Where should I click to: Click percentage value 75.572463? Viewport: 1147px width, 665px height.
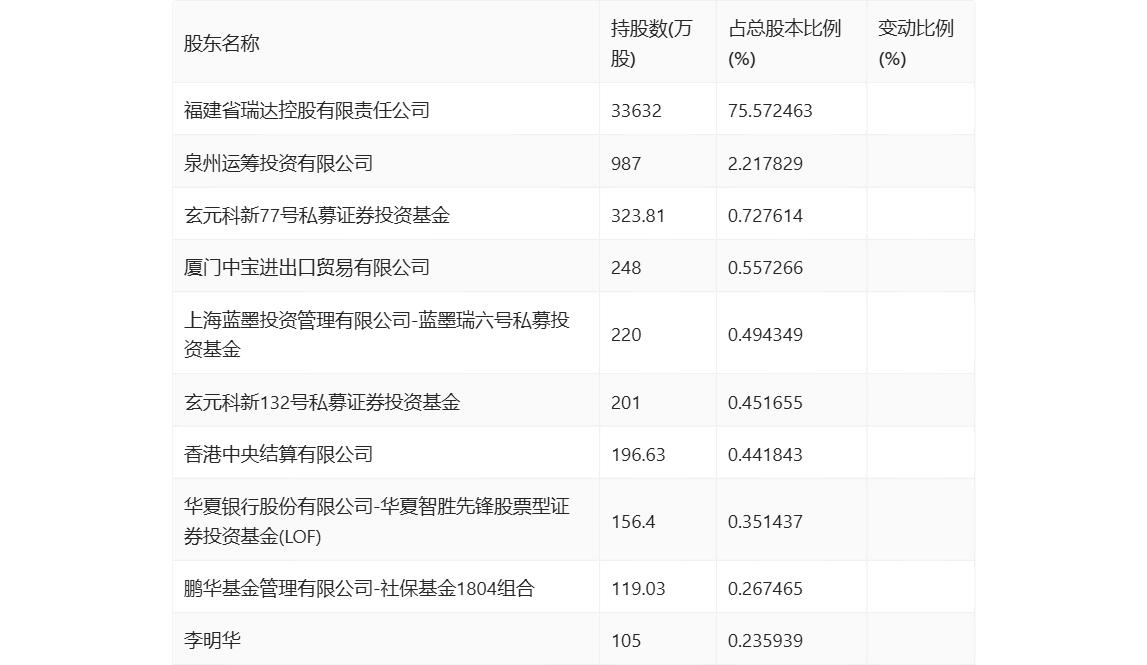pos(770,110)
